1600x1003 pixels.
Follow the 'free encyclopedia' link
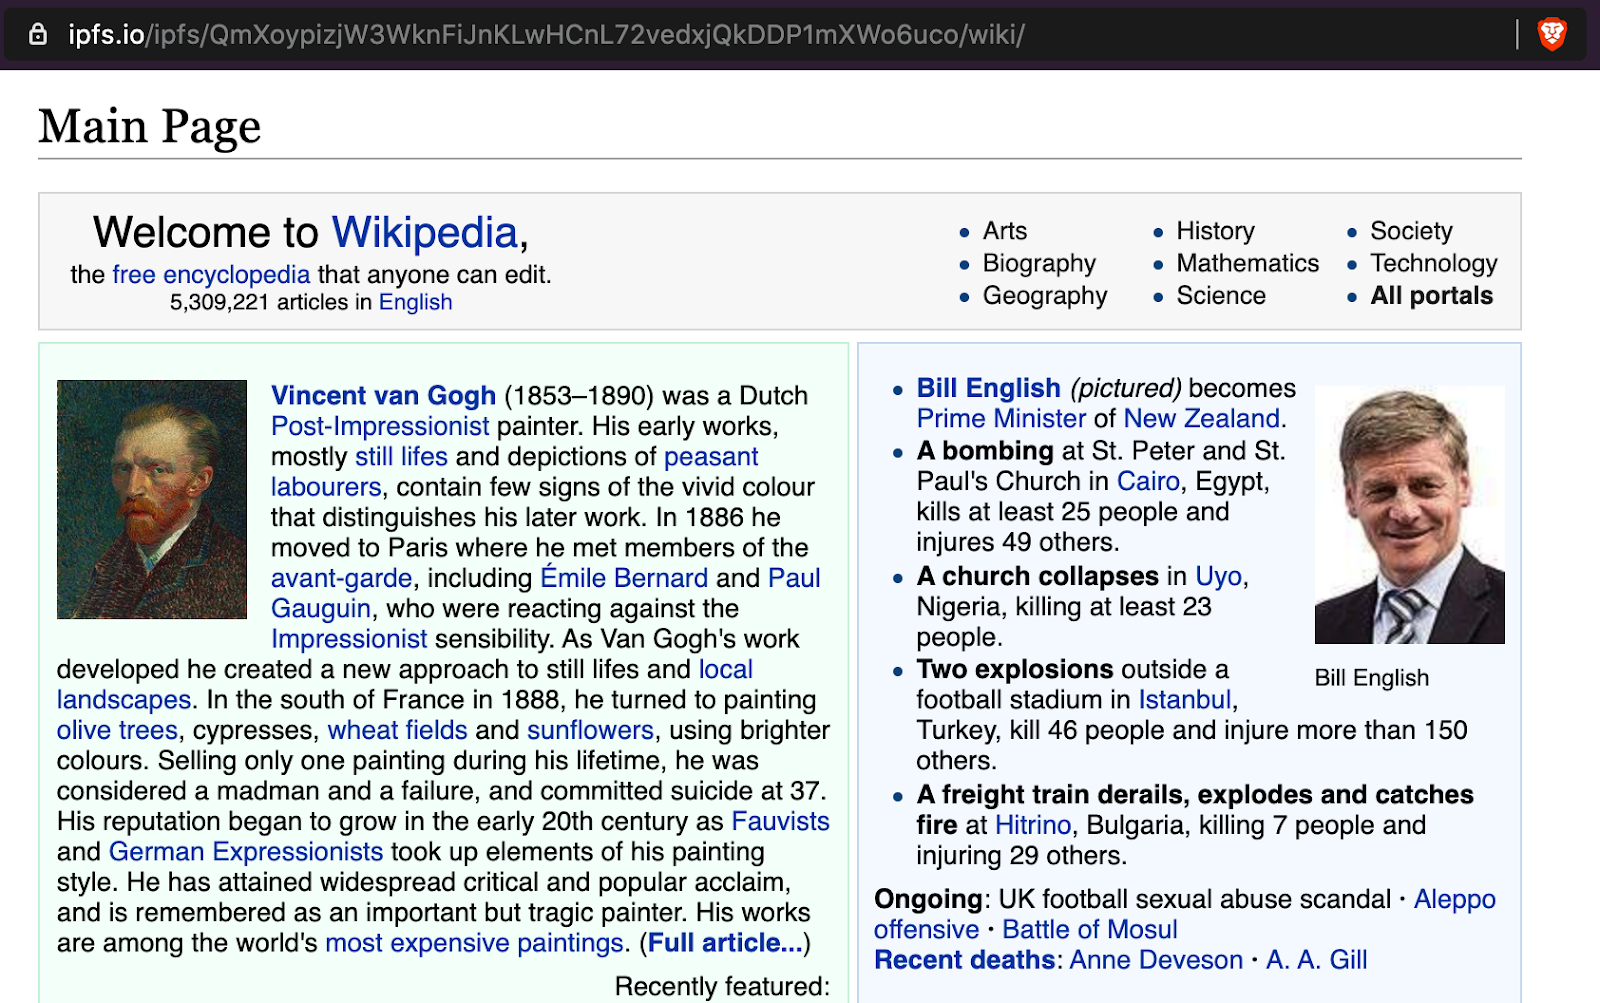211,275
